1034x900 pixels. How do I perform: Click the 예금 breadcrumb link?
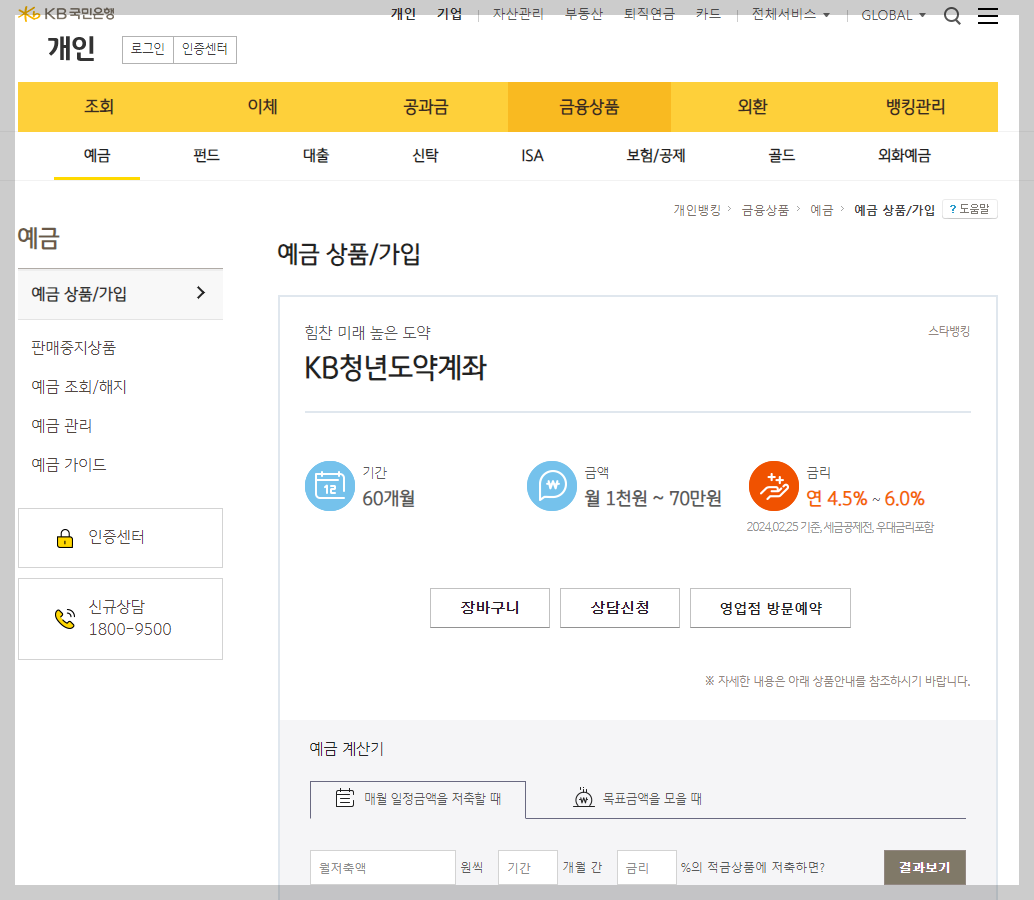tap(822, 210)
